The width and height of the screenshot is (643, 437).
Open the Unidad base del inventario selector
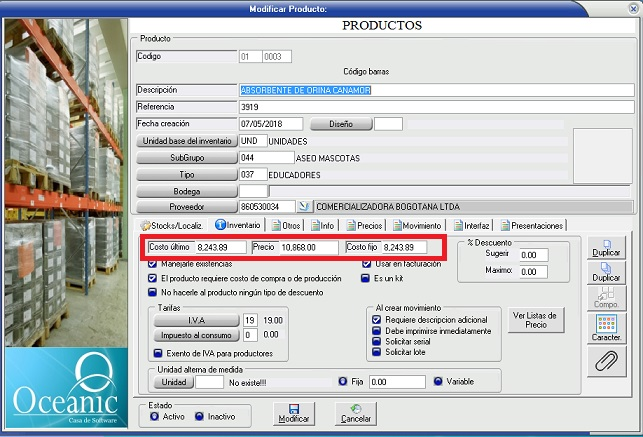point(186,141)
